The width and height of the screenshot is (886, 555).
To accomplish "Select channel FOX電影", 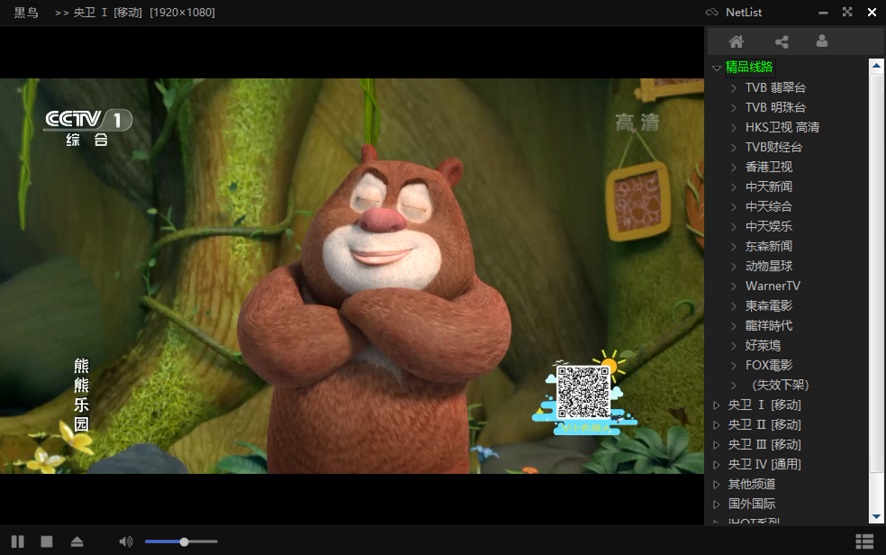I will coord(768,365).
